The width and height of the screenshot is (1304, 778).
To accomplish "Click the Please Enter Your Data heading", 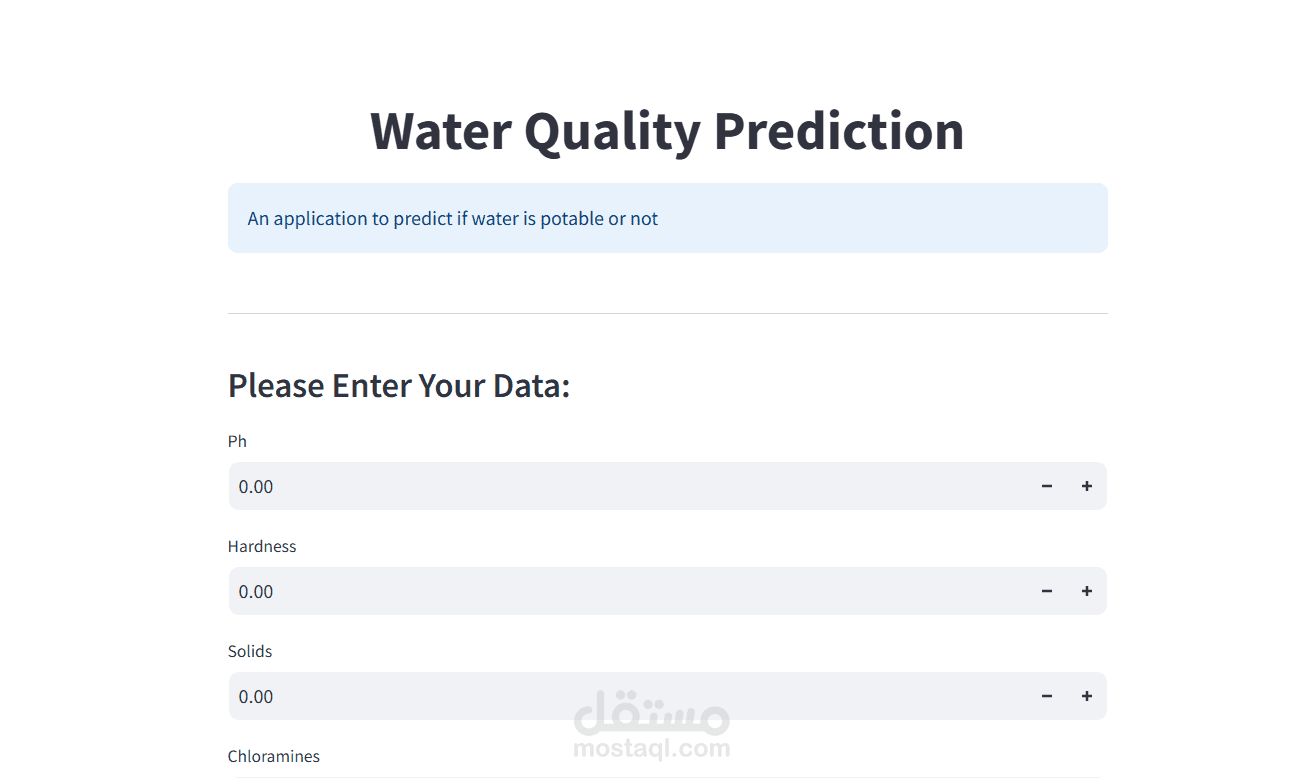I will (399, 385).
